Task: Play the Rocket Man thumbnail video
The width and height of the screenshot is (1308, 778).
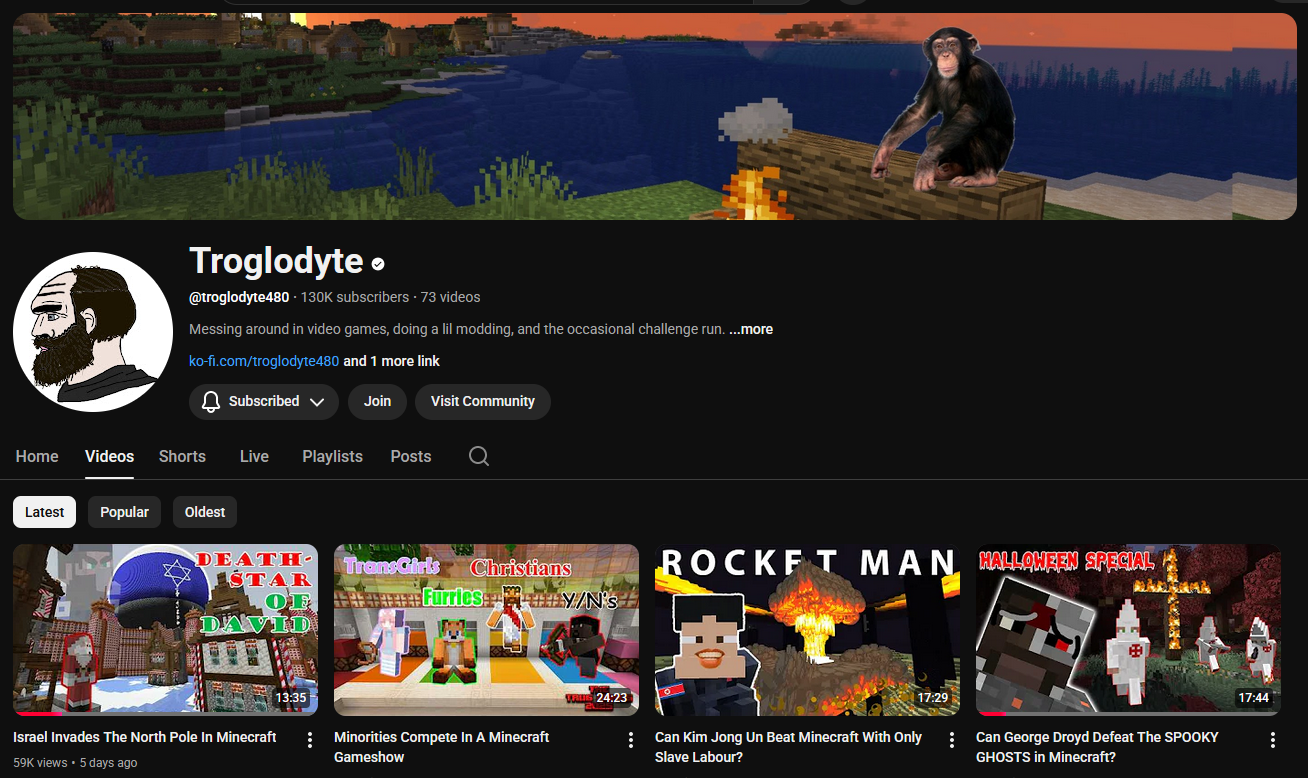Action: coord(807,630)
